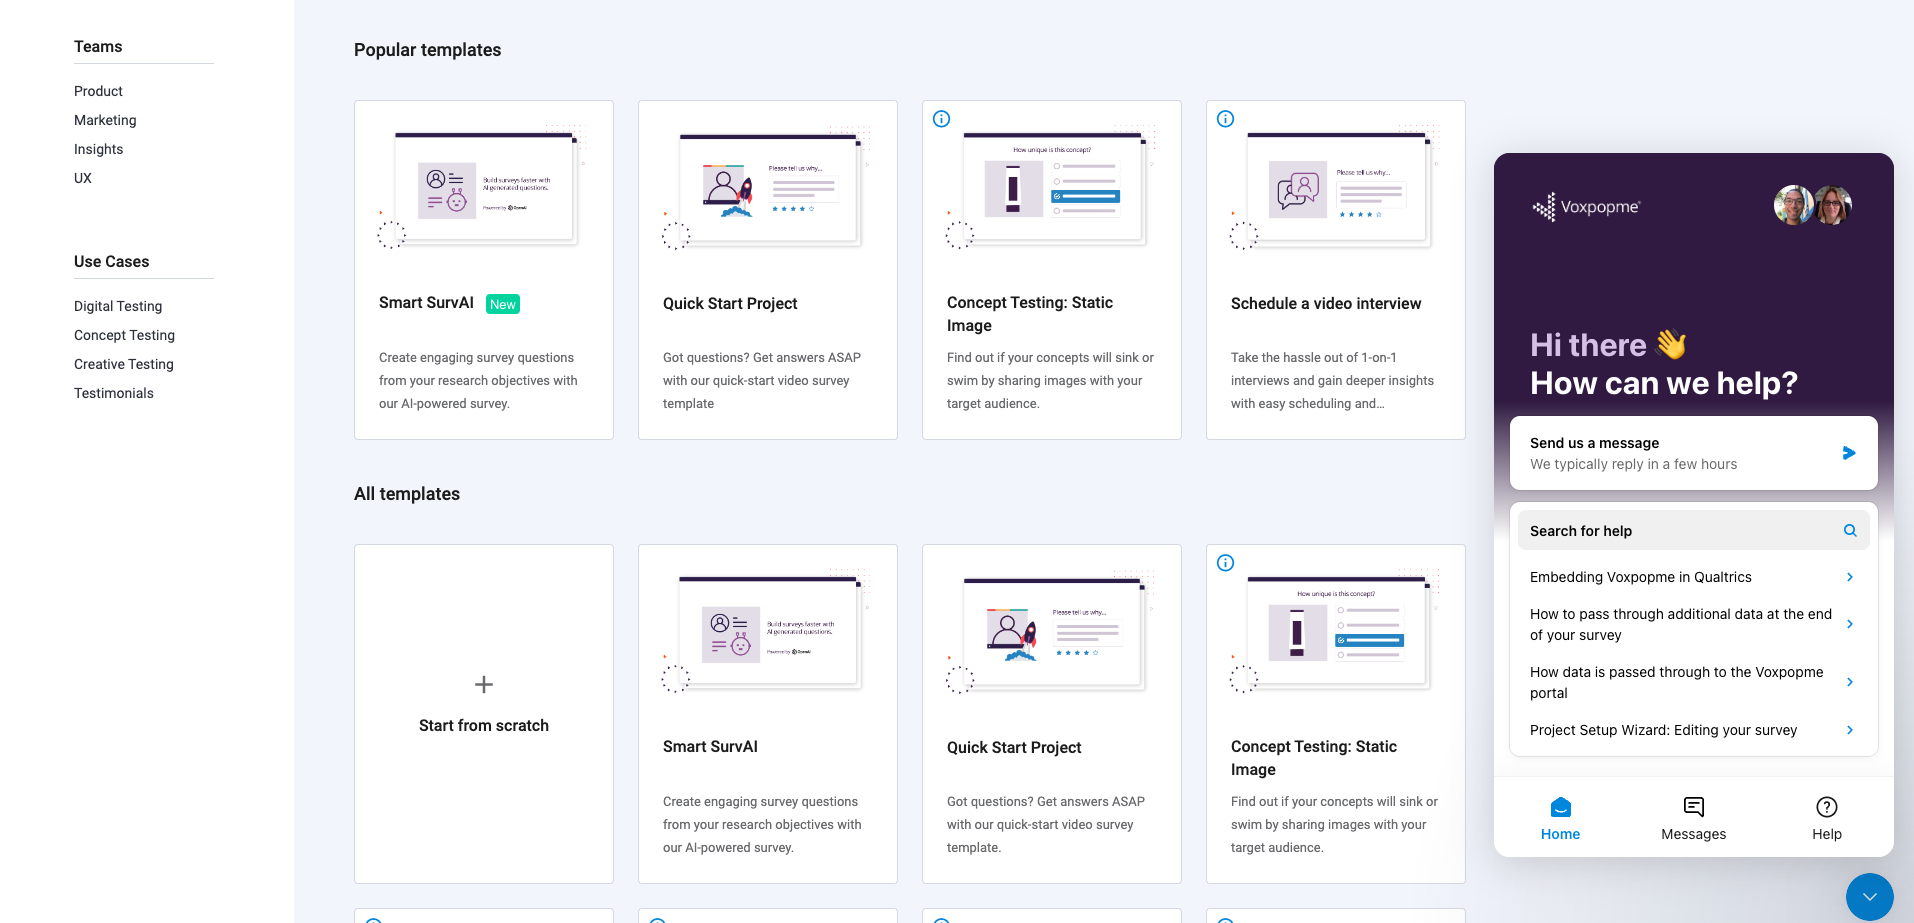Click Start from scratch label
This screenshot has height=923, width=1914.
tap(484, 726)
